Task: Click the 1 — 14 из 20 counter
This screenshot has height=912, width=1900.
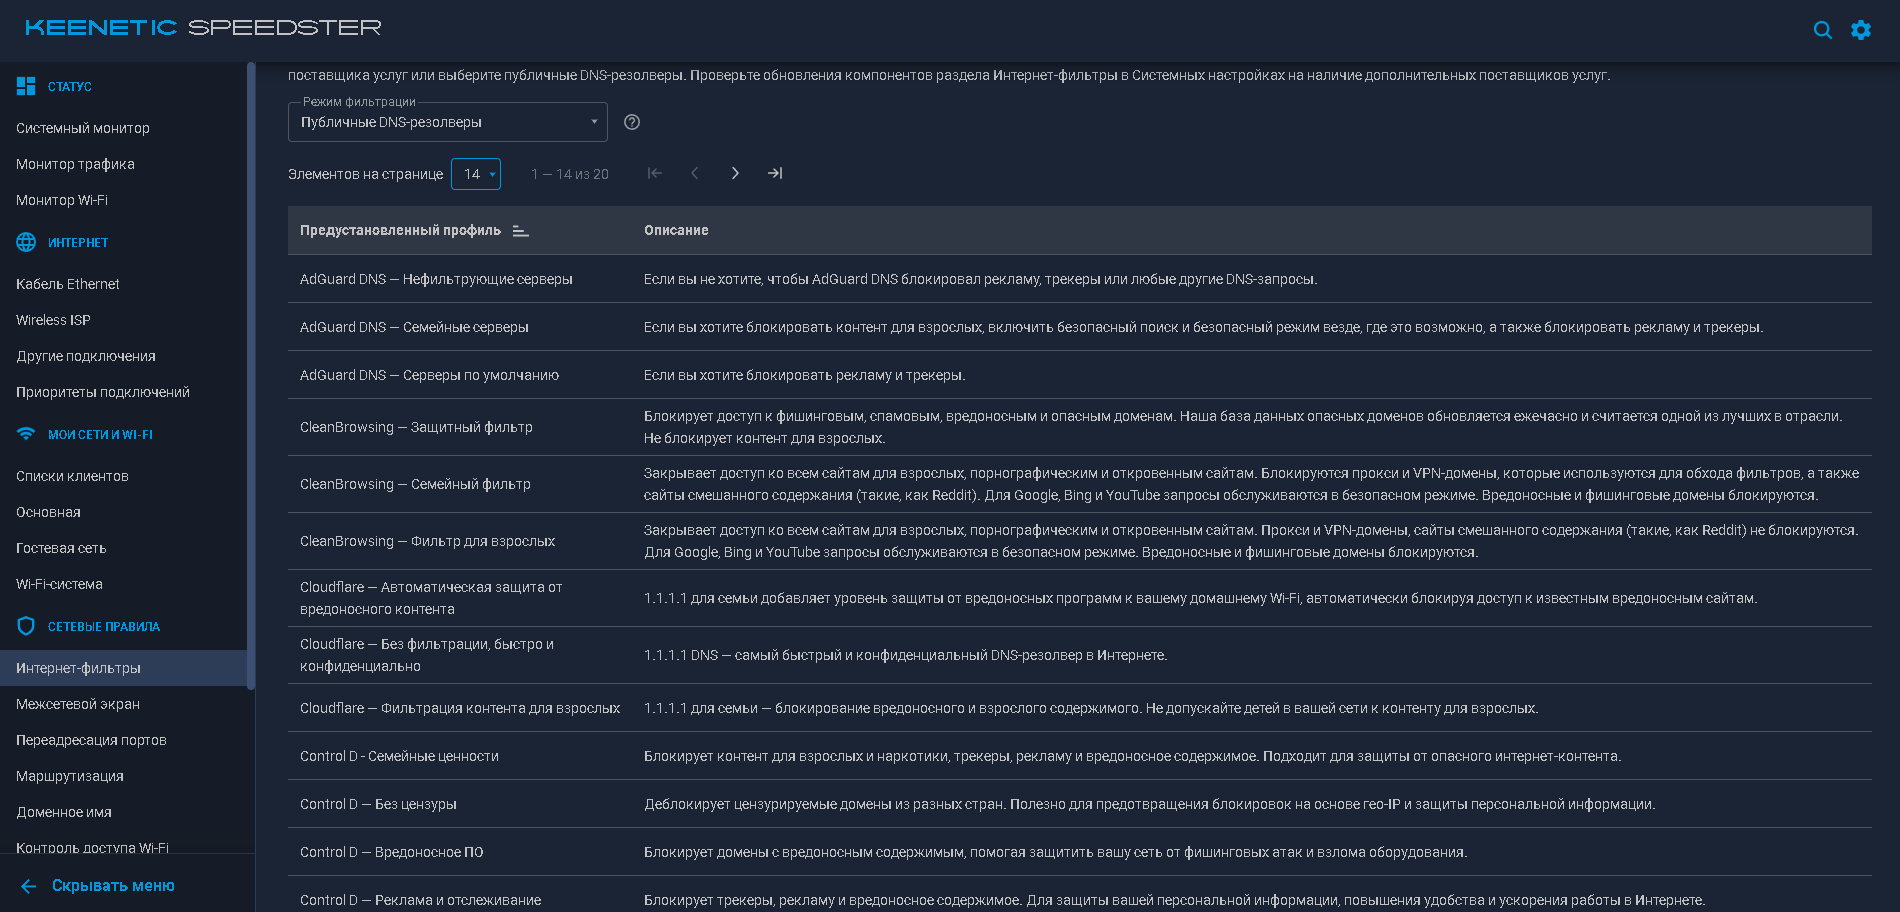Action: [x=570, y=174]
